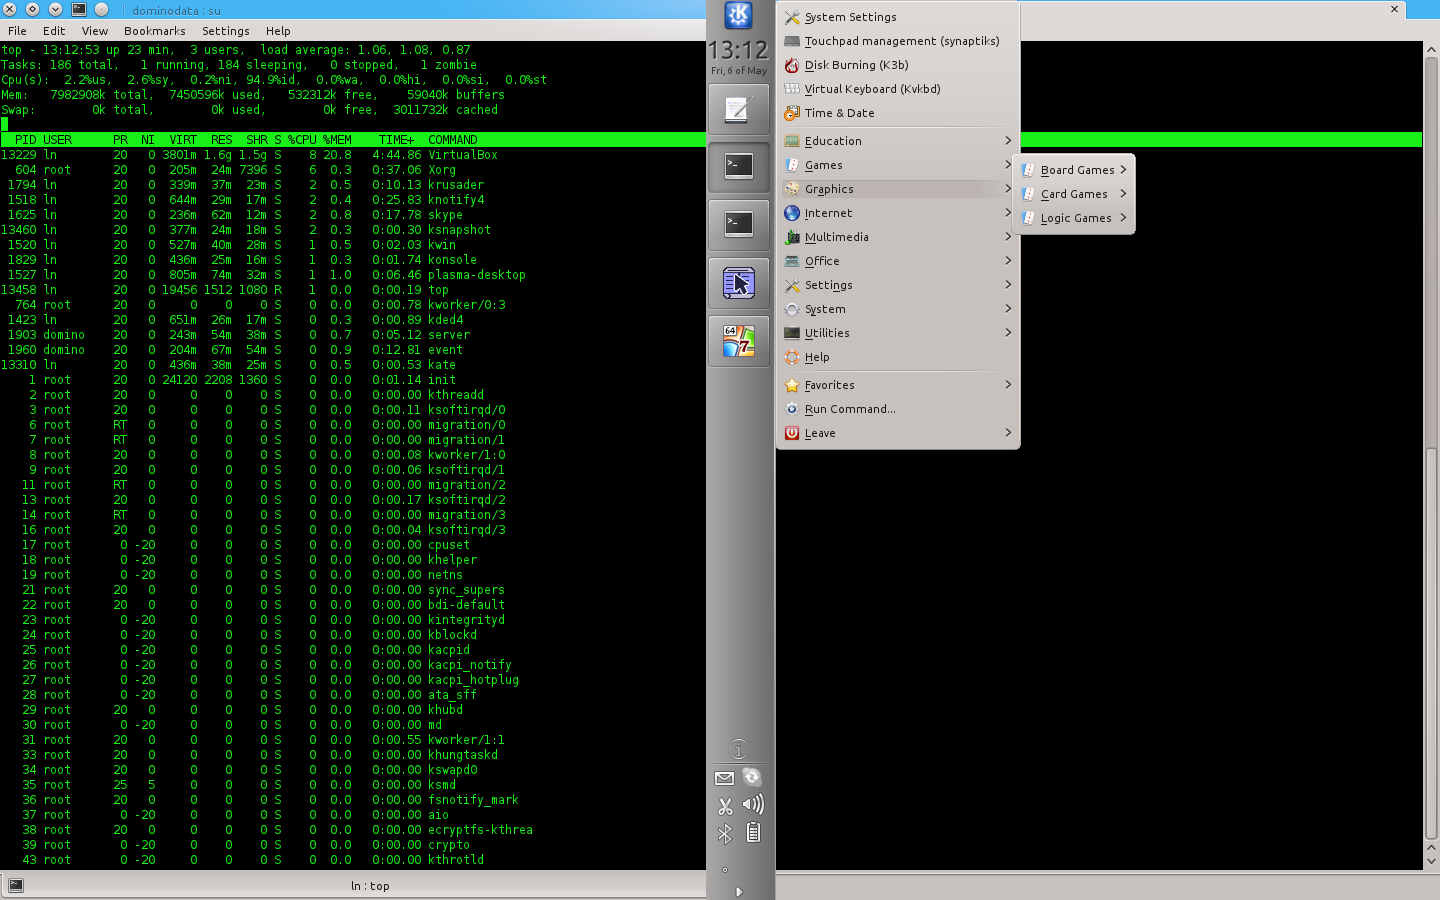Image resolution: width=1440 pixels, height=900 pixels.
Task: Click the mail envelope tray icon
Action: [x=725, y=778]
